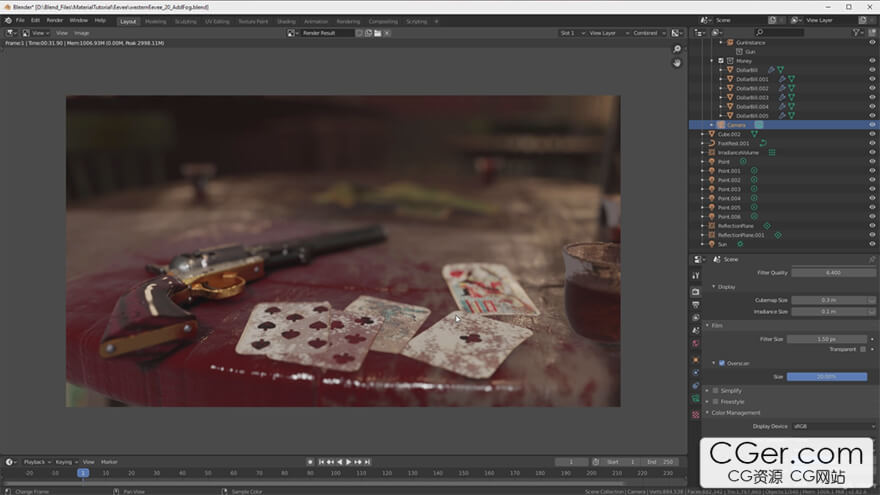Open the View Layer properties tab
The height and width of the screenshot is (495, 880).
695,318
